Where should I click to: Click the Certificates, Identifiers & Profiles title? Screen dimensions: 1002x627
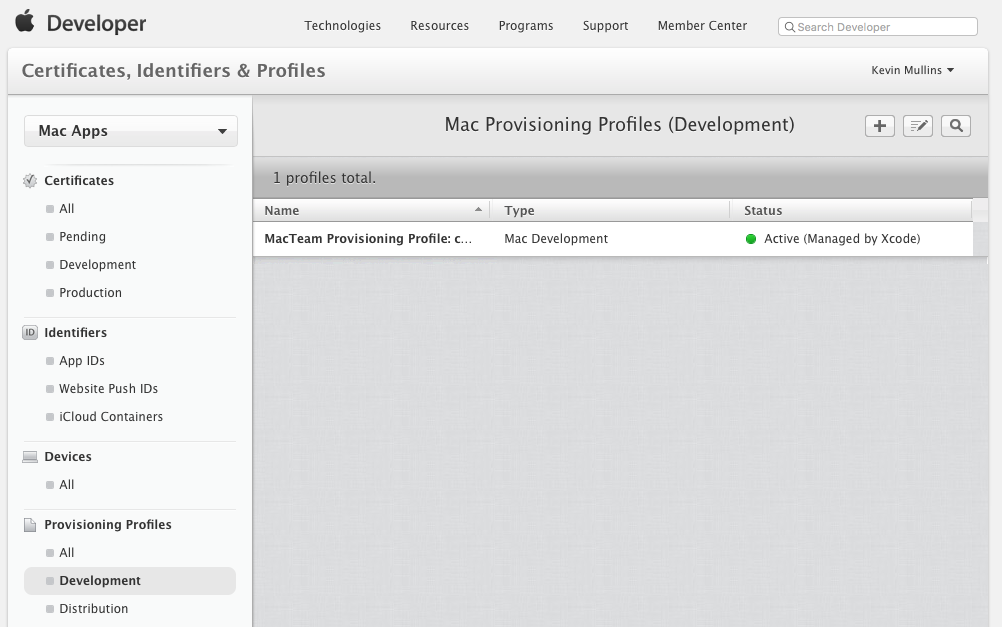tap(173, 70)
